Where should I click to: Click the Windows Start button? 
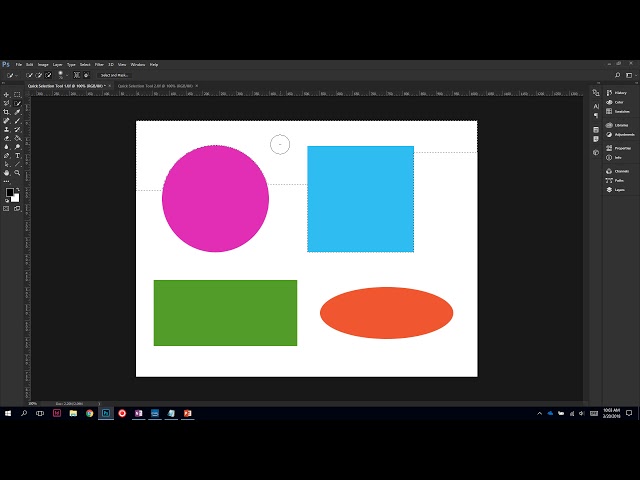click(x=8, y=412)
